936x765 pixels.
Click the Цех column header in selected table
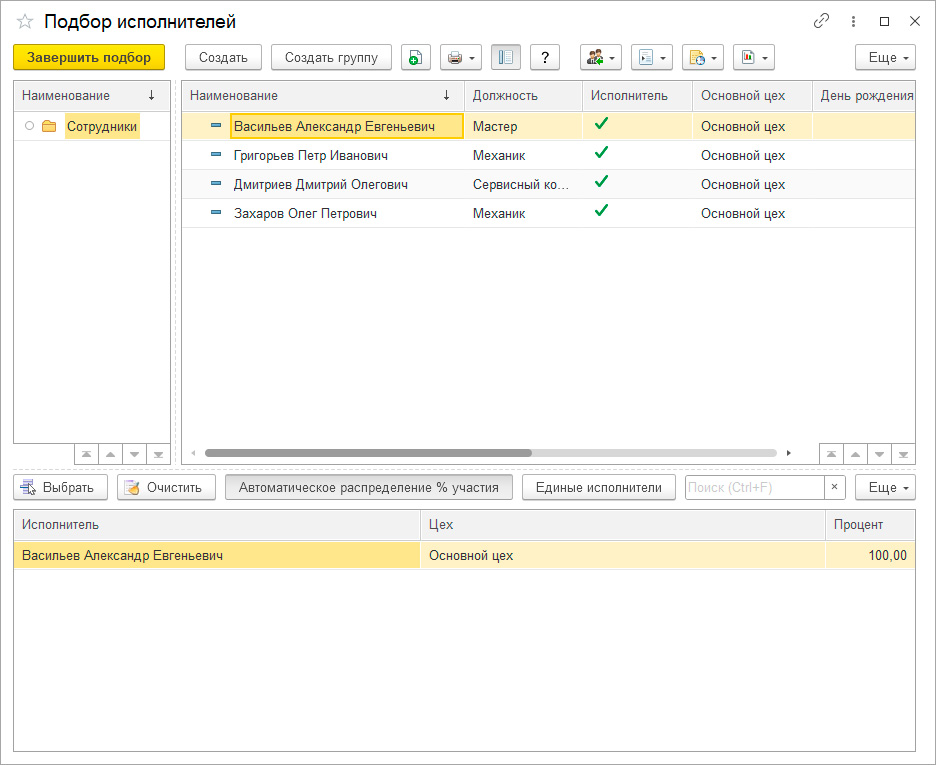click(623, 525)
